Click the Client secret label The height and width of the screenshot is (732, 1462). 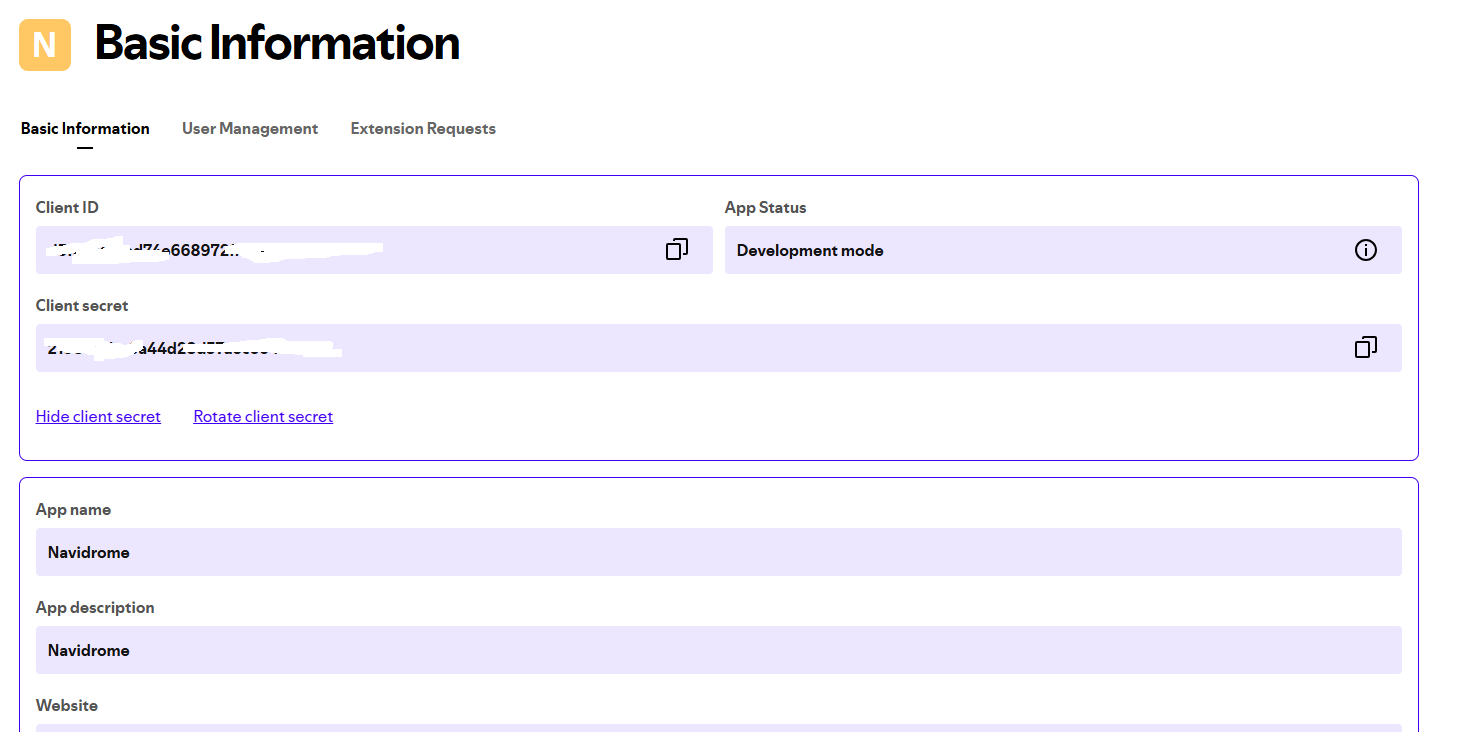[x=82, y=306]
